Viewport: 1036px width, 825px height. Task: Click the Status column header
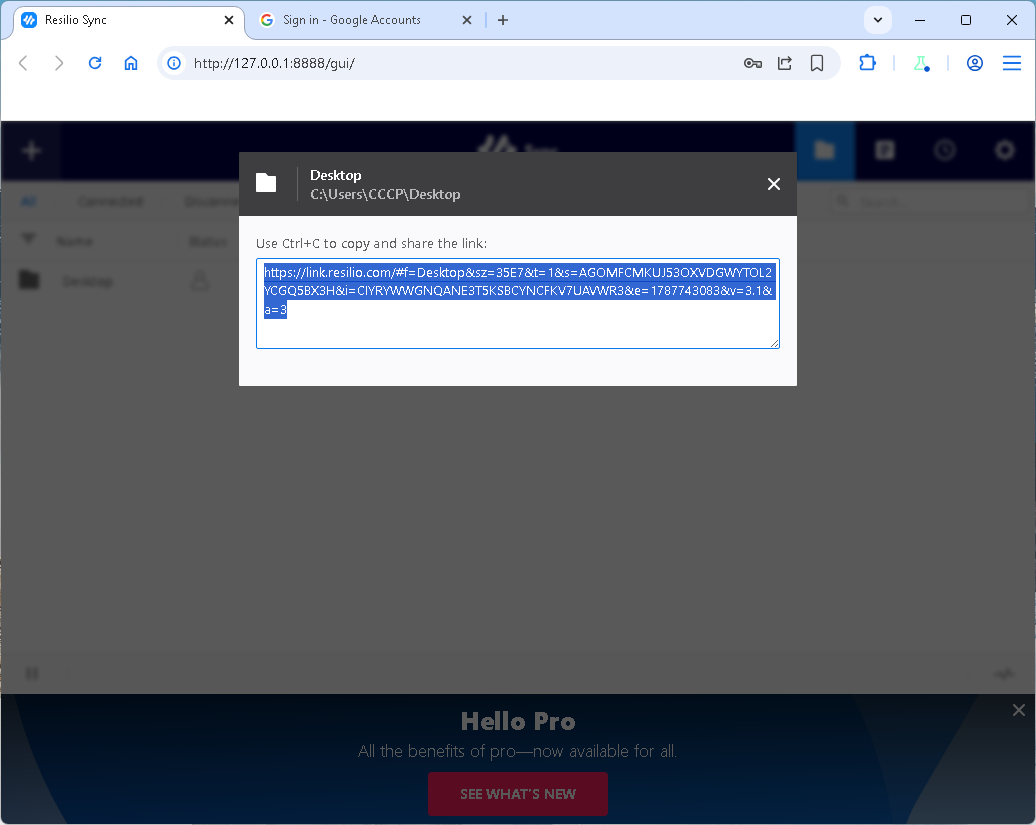coord(207,241)
